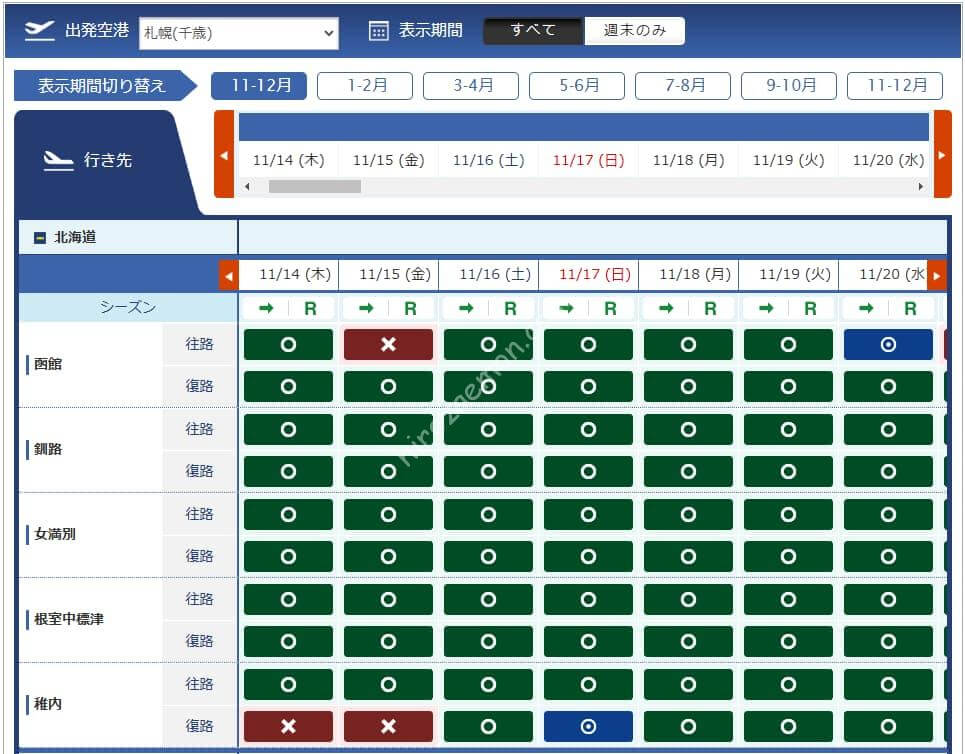Image resolution: width=965 pixels, height=754 pixels.
Task: Select the すべて display period toggle
Action: [533, 30]
